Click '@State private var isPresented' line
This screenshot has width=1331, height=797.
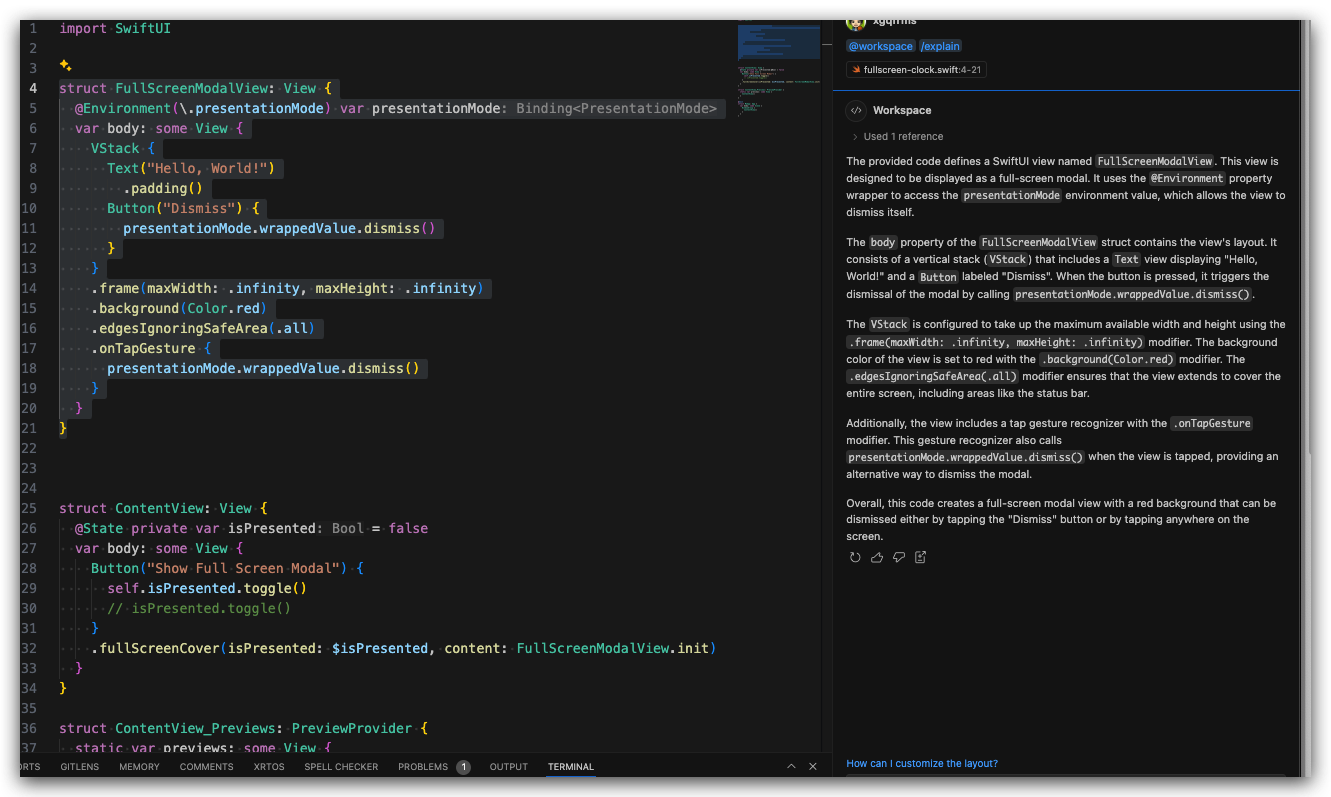coord(251,528)
